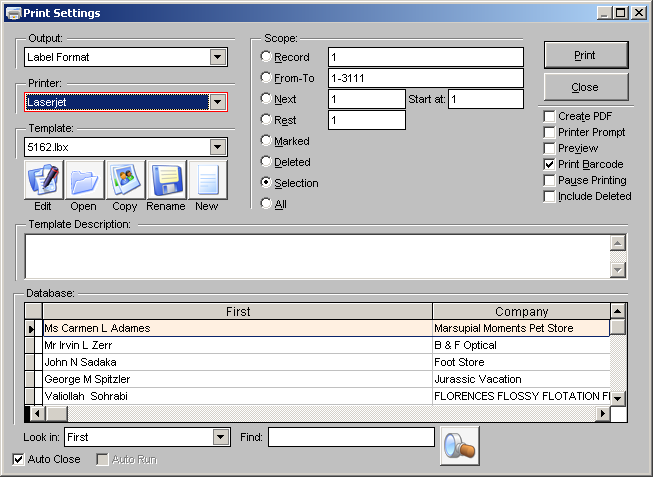Click the database horizontal scrollbar right arrow
The height and width of the screenshot is (477, 653).
pos(602,413)
